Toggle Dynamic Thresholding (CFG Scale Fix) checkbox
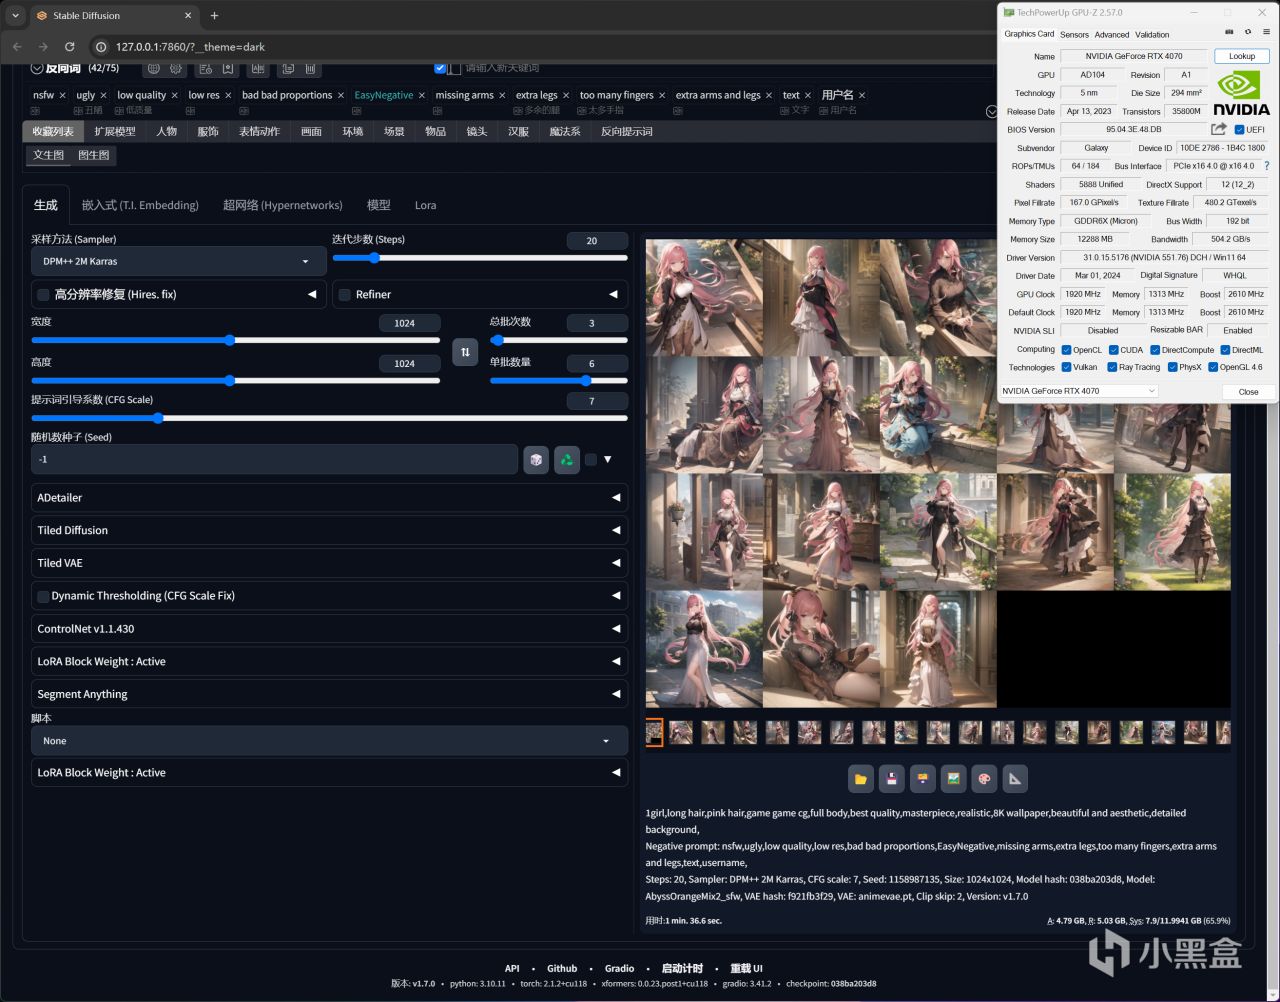The height and width of the screenshot is (1002, 1280). click(43, 596)
